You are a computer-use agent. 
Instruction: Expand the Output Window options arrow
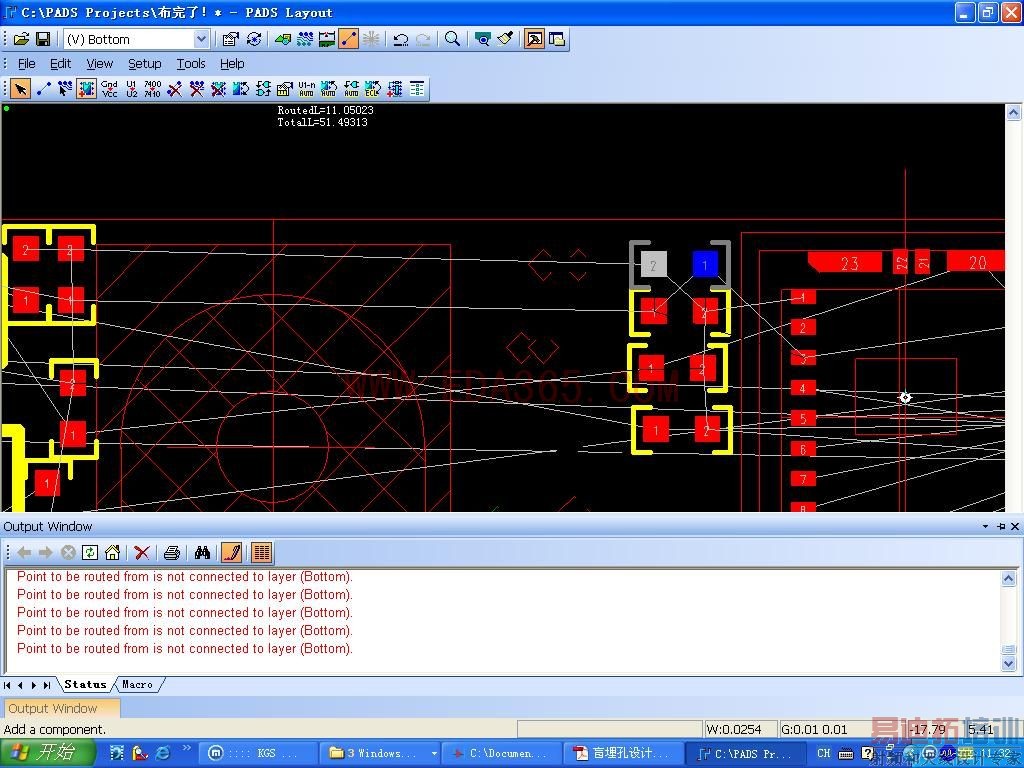click(x=986, y=526)
